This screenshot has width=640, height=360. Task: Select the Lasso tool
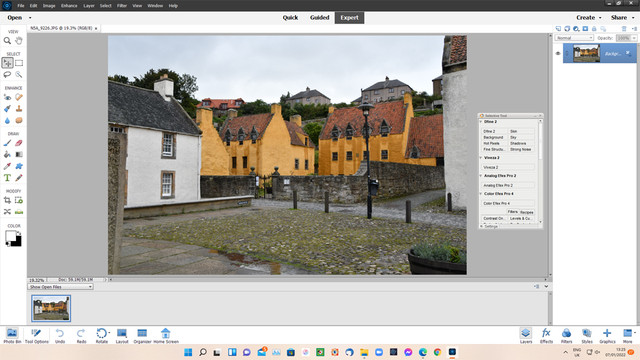coord(7,74)
